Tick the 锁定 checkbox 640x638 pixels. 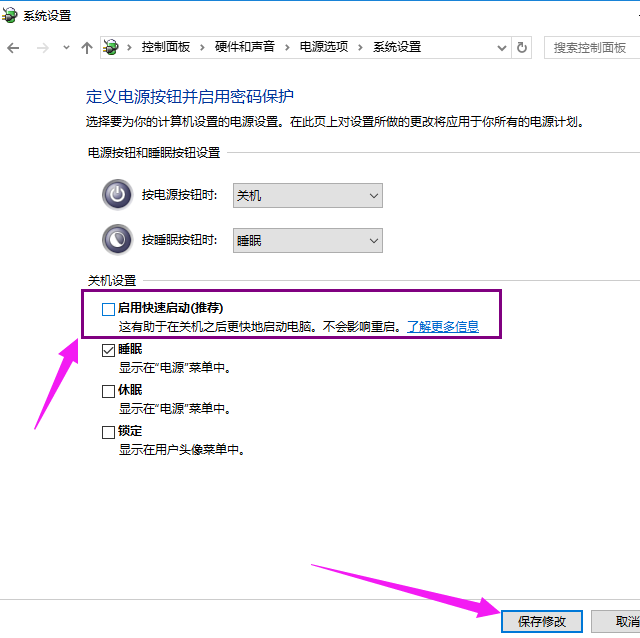pos(108,433)
